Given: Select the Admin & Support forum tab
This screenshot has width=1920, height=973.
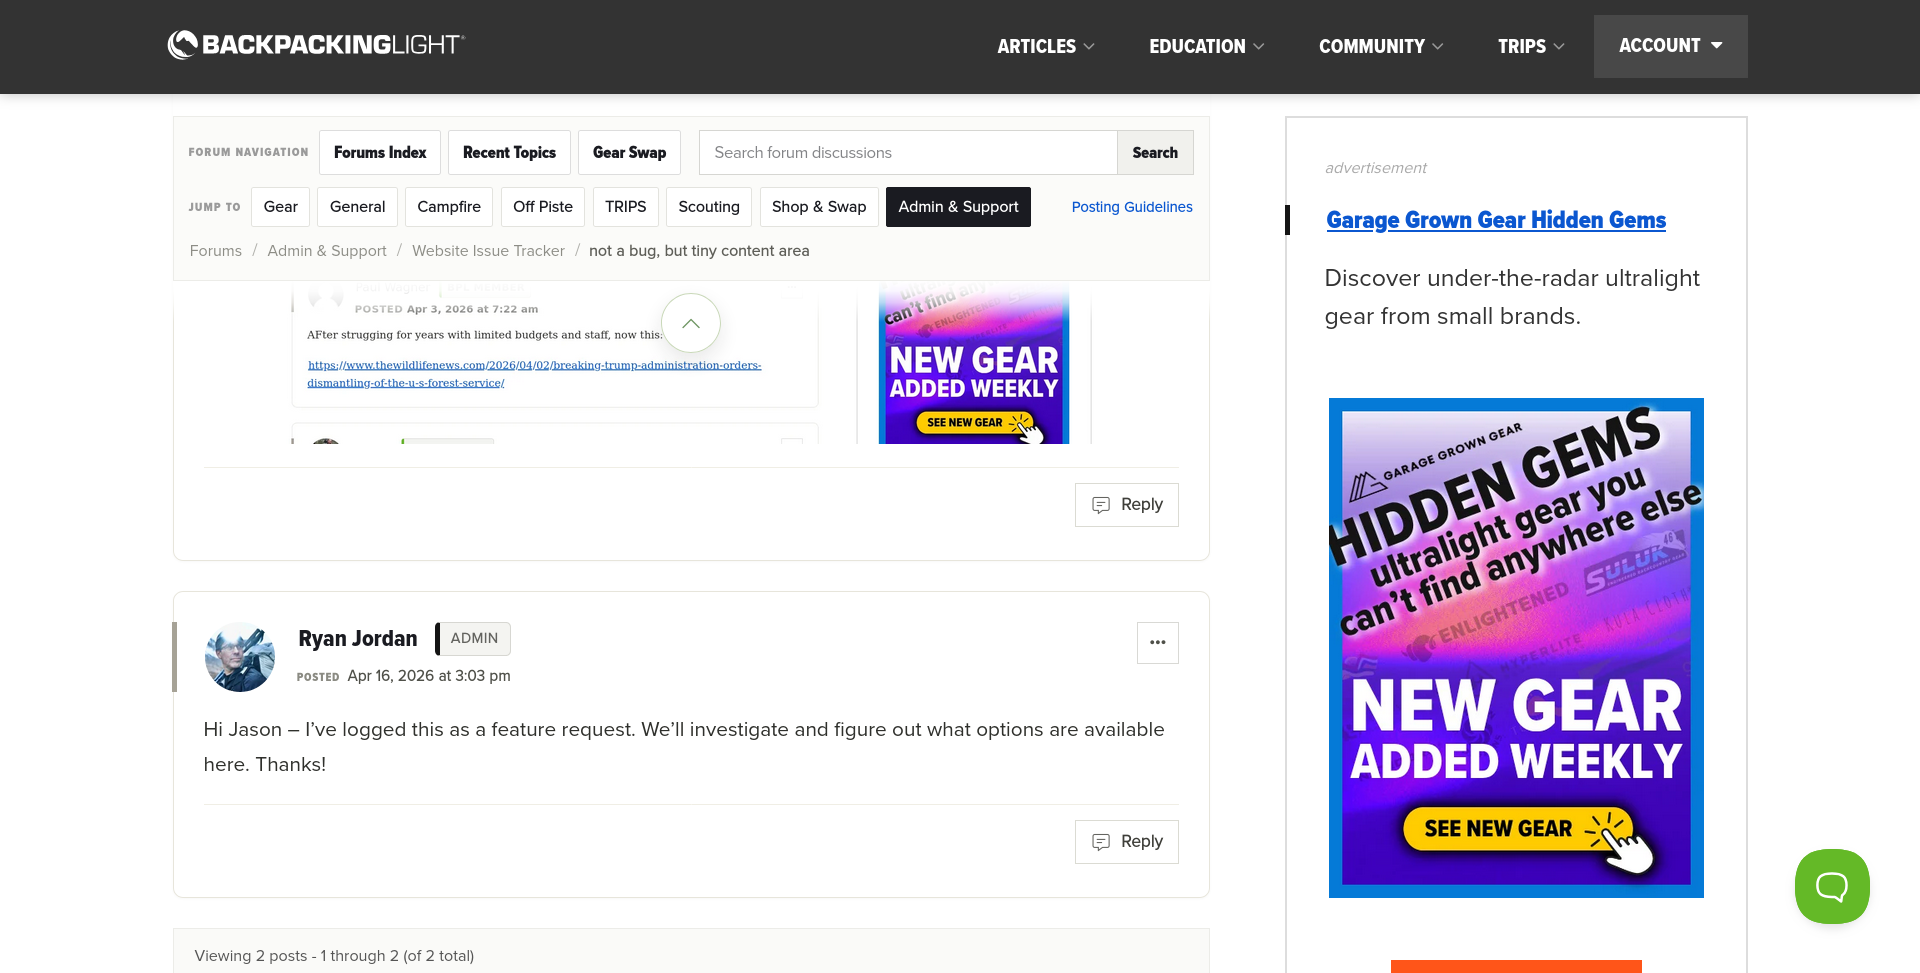Looking at the screenshot, I should [x=958, y=207].
